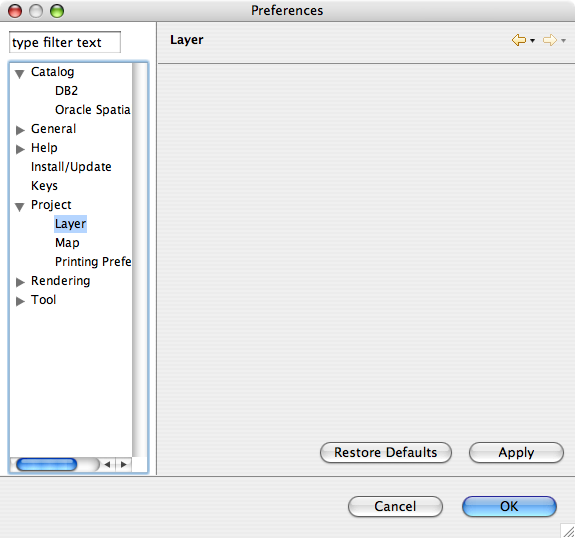Click the Apply button
Screen dimensions: 575x538
[516, 453]
